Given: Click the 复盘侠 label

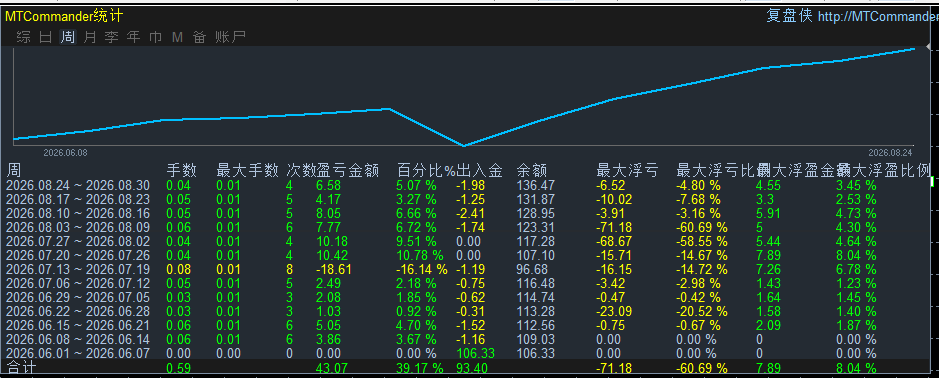Looking at the screenshot, I should click(x=789, y=16).
